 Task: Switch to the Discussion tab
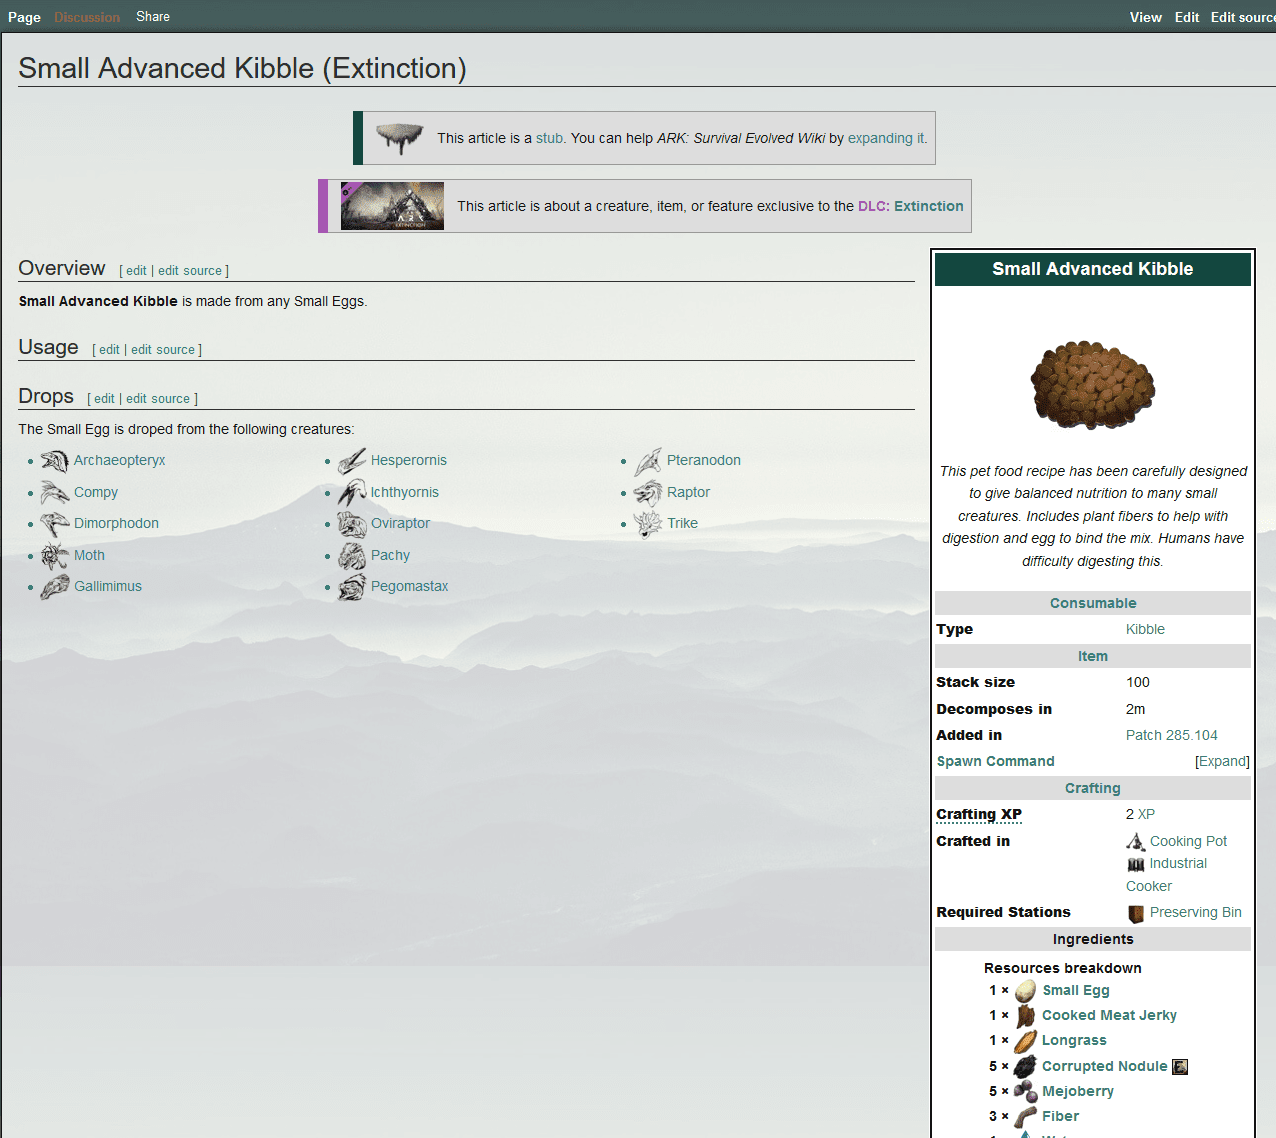[87, 17]
